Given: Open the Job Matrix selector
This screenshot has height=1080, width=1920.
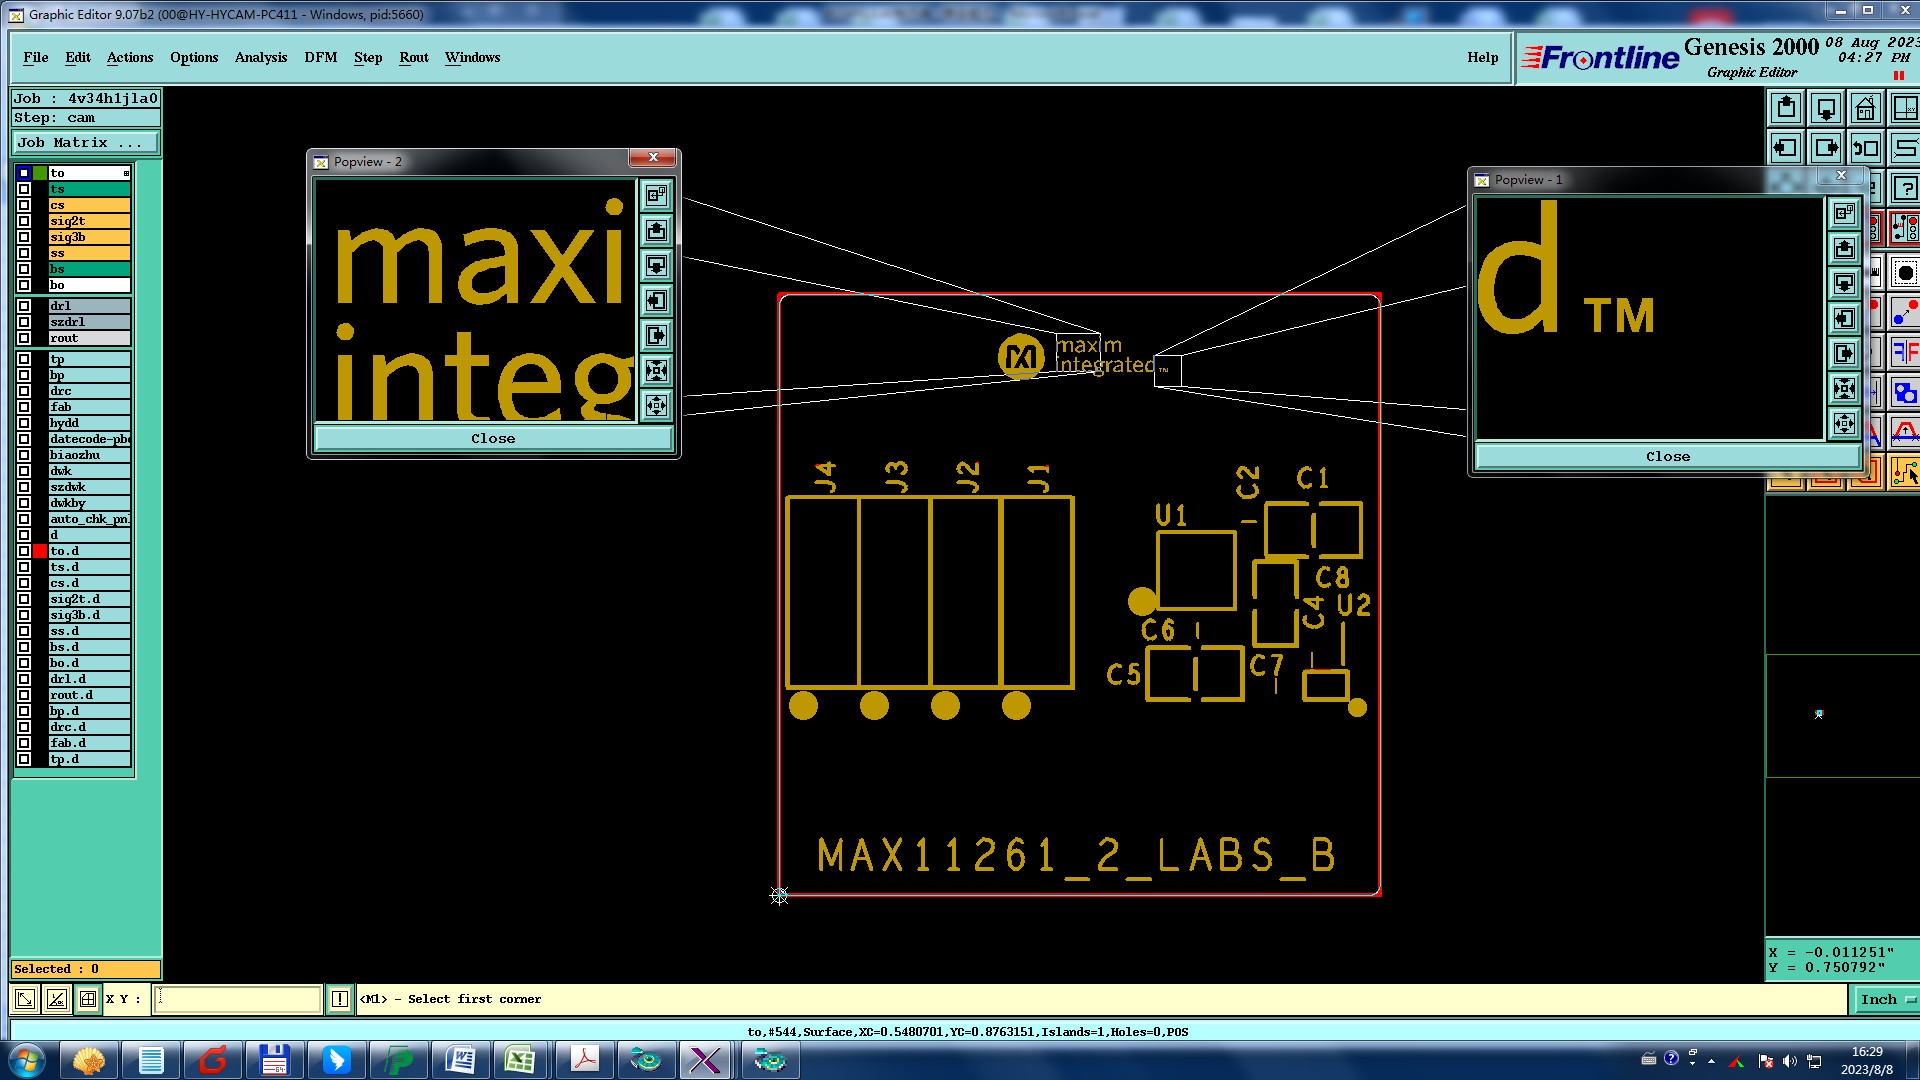Looking at the screenshot, I should click(86, 143).
